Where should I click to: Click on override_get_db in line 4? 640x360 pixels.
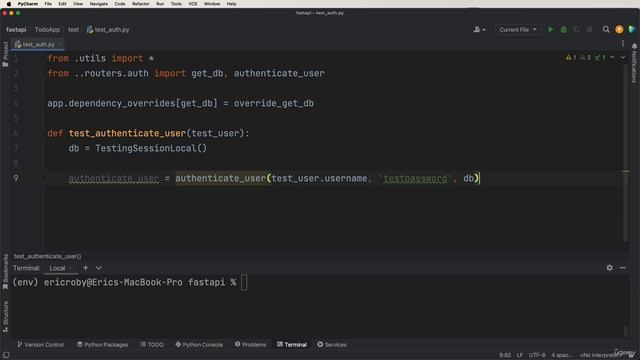[274, 103]
